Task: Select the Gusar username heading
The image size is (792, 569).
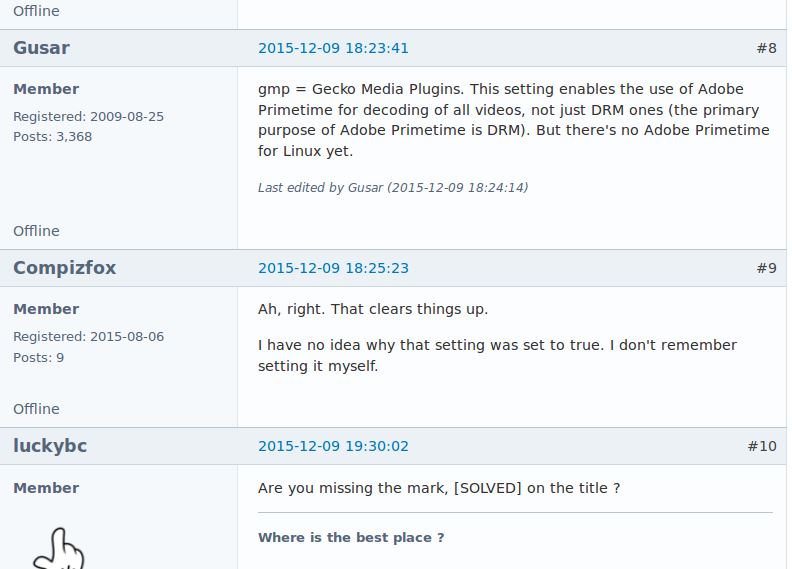Action: 41,48
